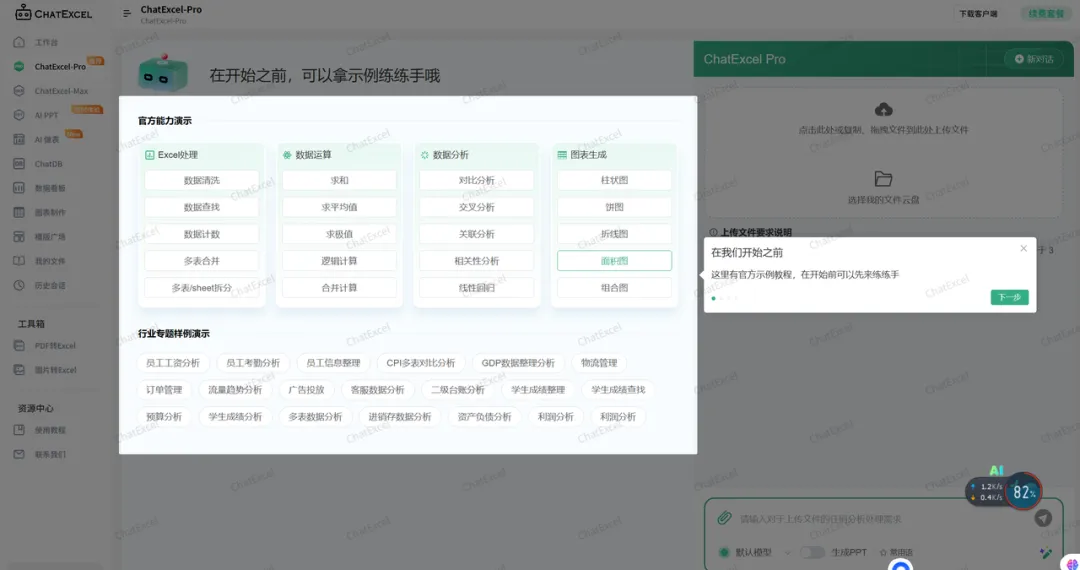Open the 我的文件 sidebar icon
1080x570 pixels.
click(x=19, y=261)
